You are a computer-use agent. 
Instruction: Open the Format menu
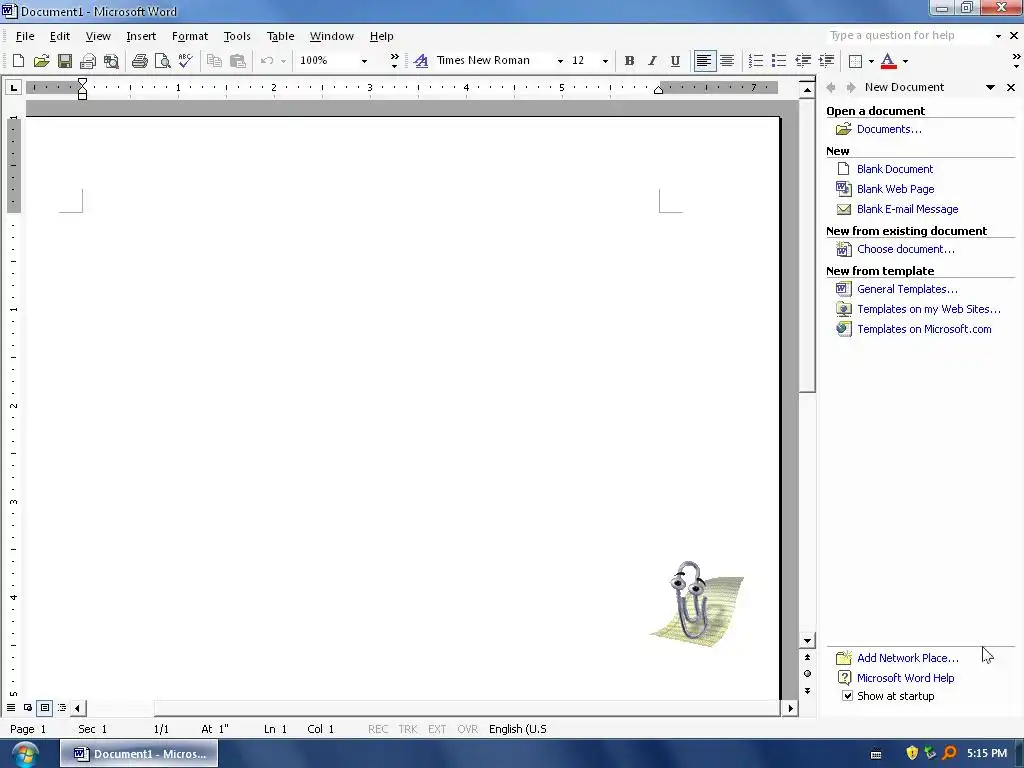190,36
